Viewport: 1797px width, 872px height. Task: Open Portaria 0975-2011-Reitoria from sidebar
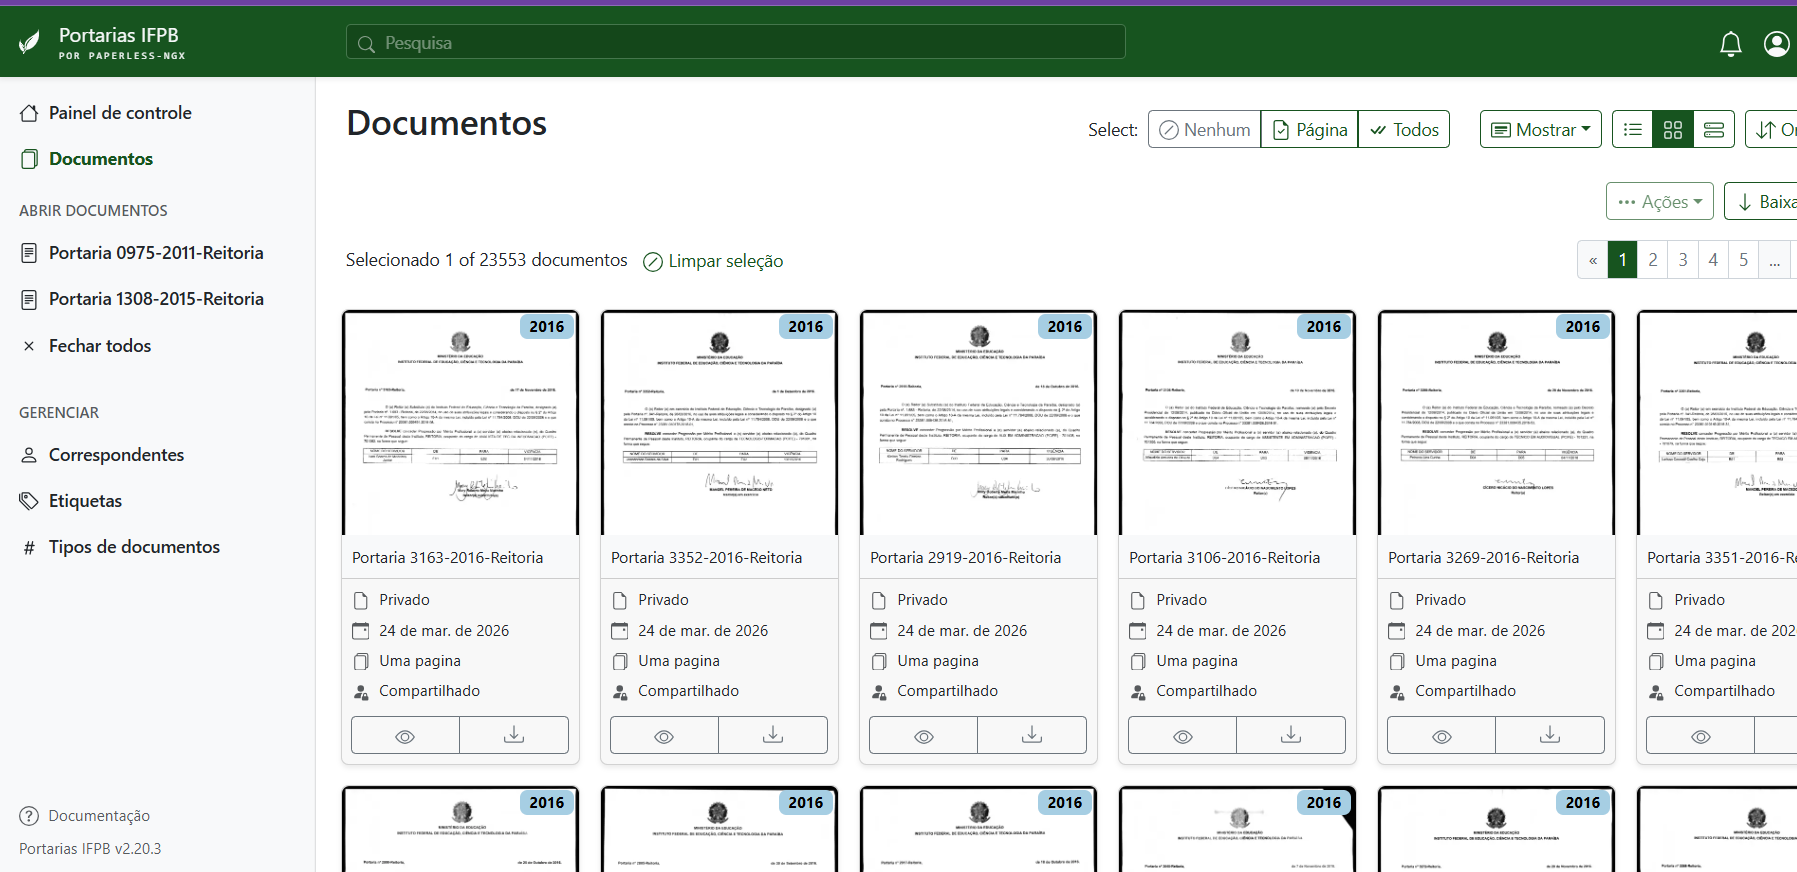coord(156,253)
